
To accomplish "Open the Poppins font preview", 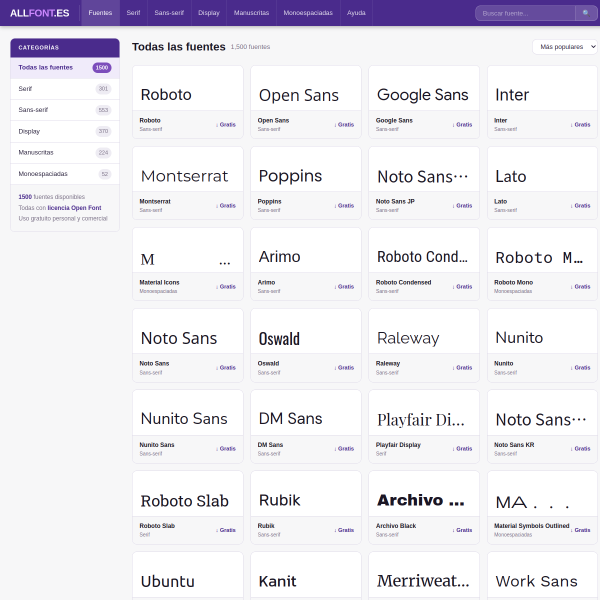I will click(306, 170).
